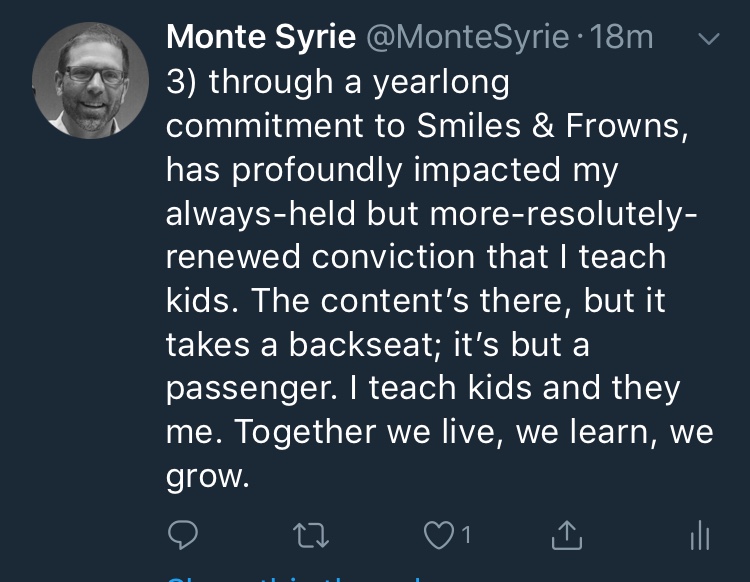Click the display name Monte Syrie
750x582 pixels.
tap(261, 38)
